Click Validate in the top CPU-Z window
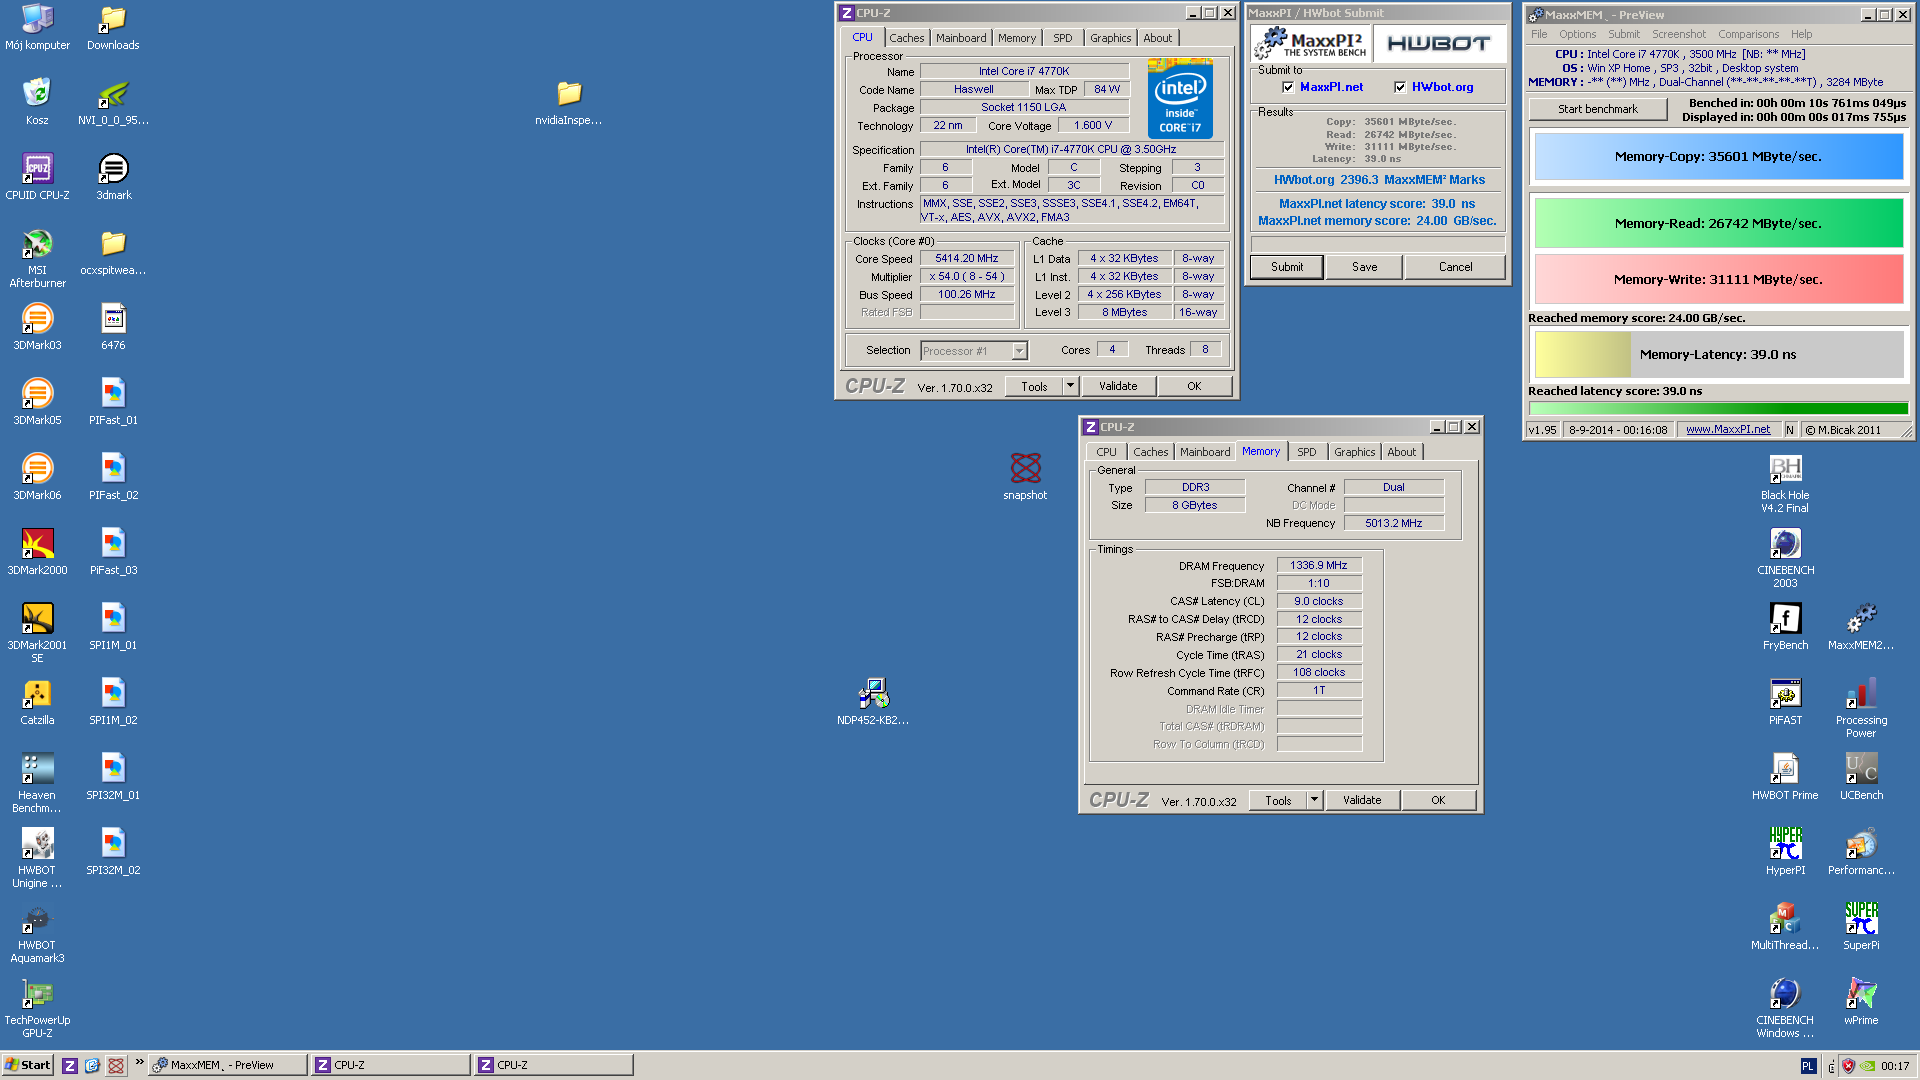Viewport: 1920px width, 1080px height. click(1117, 386)
